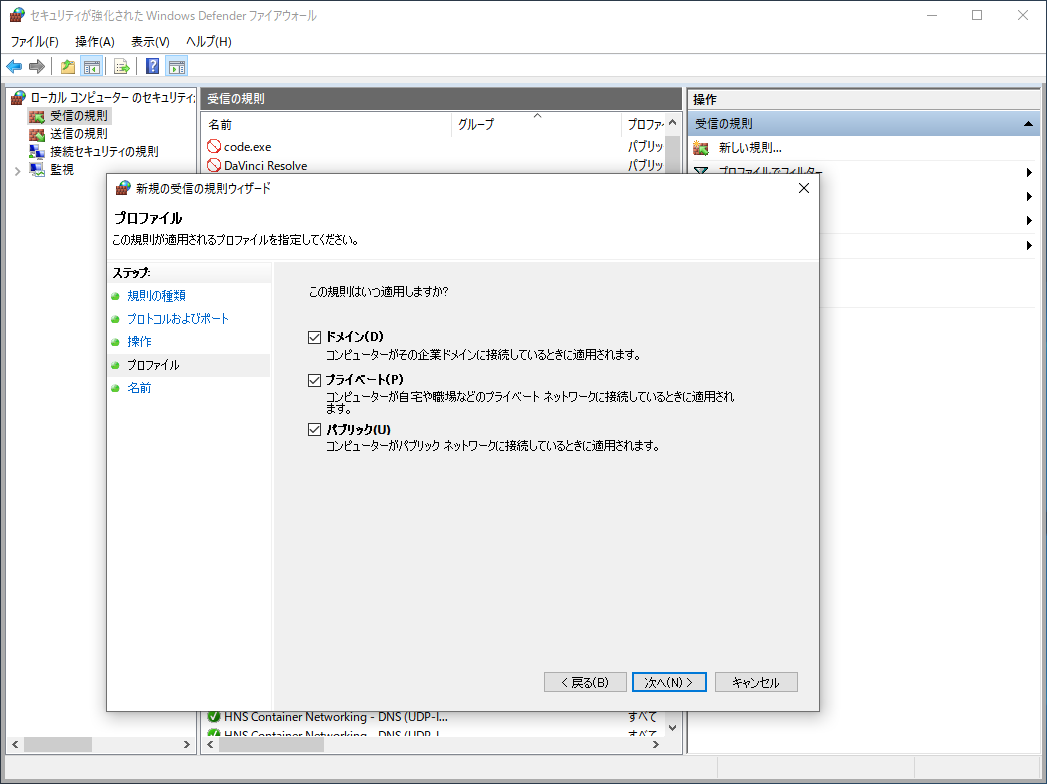
Task: Toggle the Show/Hide Action Pane icon
Action: 177,66
